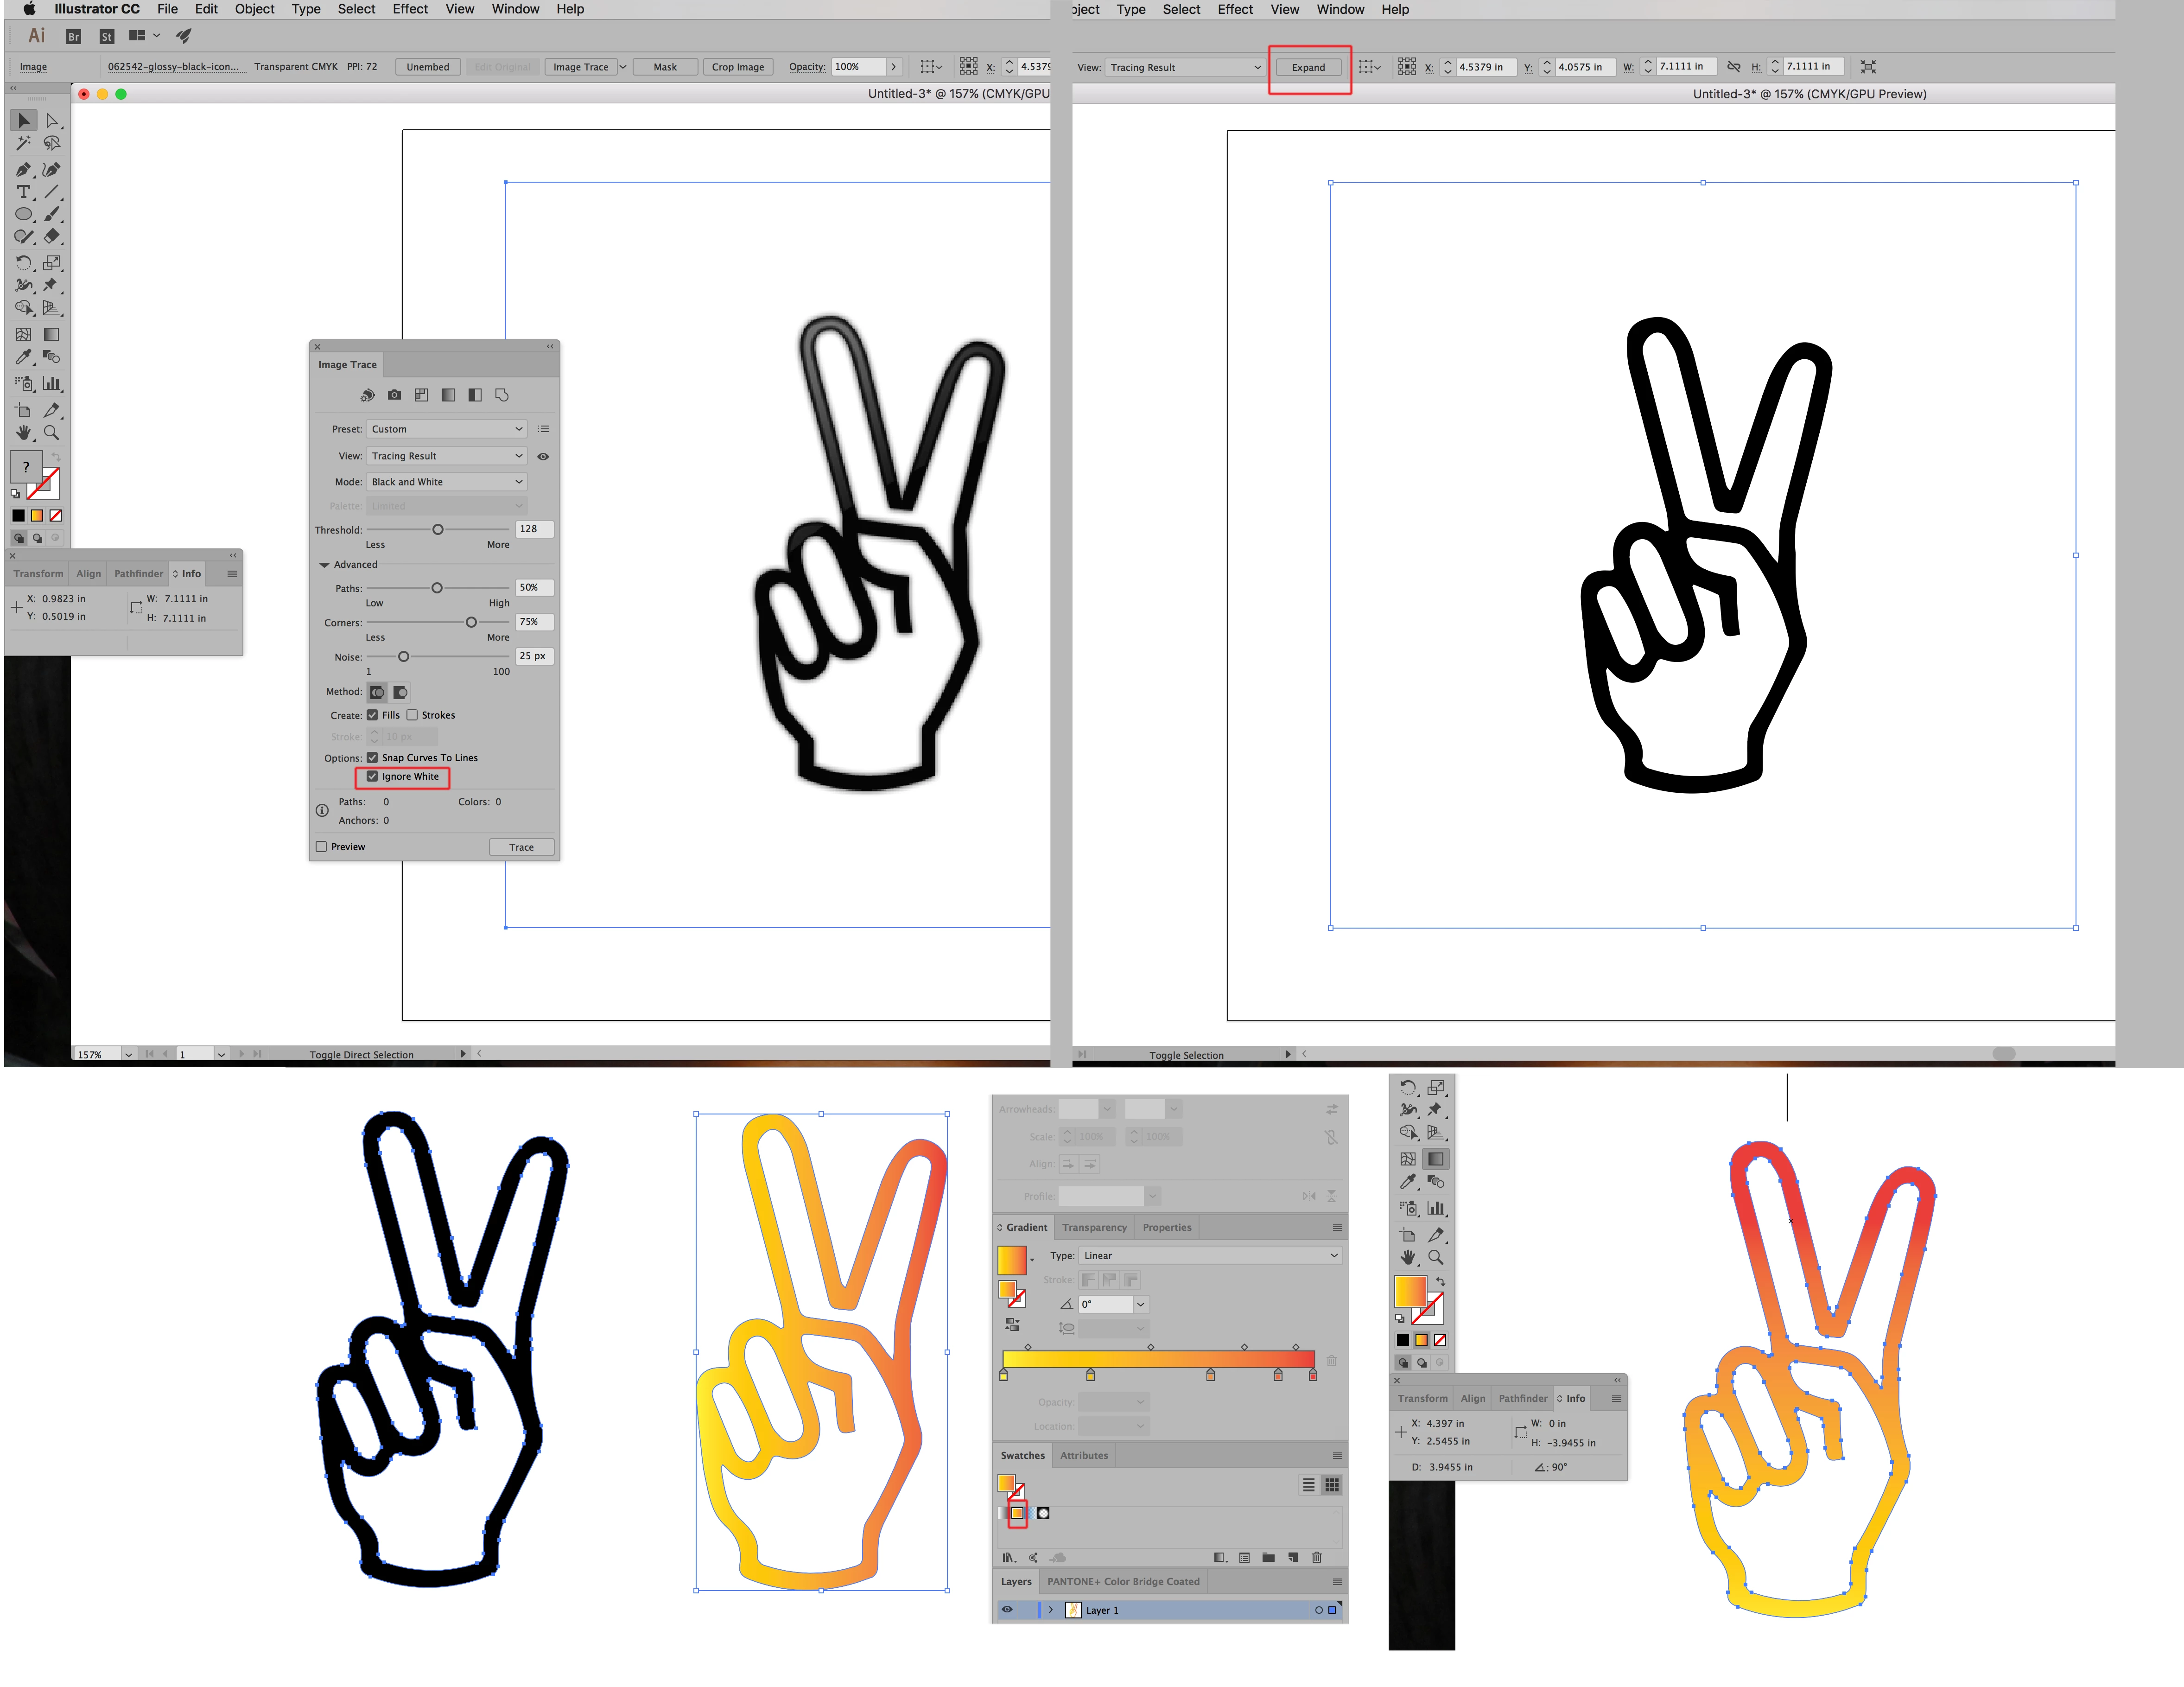Viewport: 2184px width, 1687px height.
Task: Toggle Layer 1 visibility eye
Action: pos(1007,1610)
